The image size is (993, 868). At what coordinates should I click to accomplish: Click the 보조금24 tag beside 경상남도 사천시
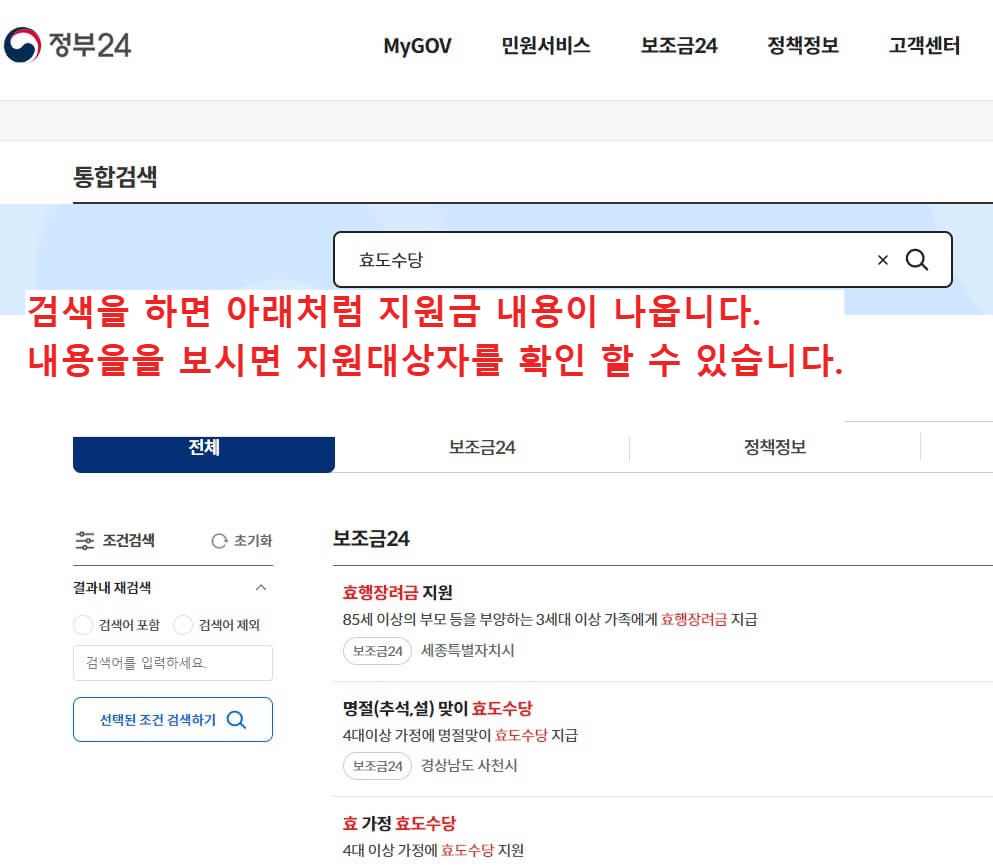377,766
